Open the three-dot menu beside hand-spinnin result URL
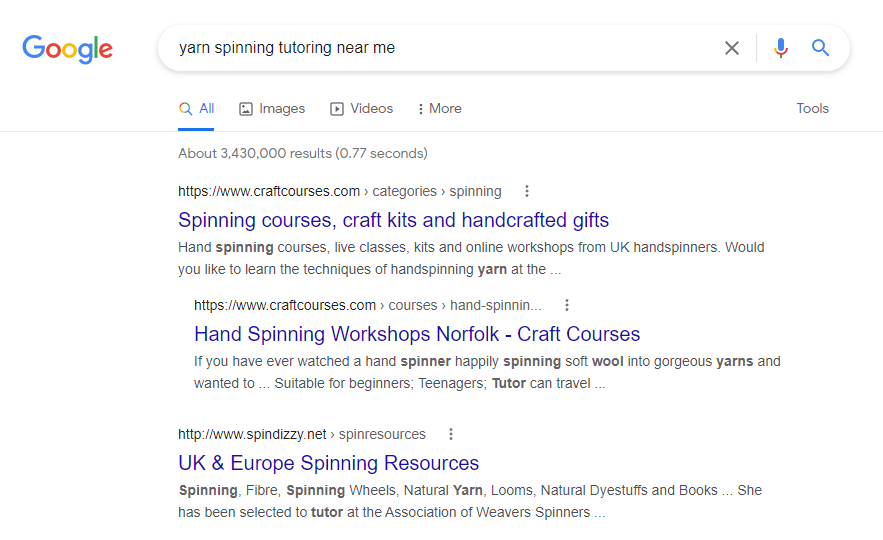The width and height of the screenshot is (883, 540). (x=567, y=305)
